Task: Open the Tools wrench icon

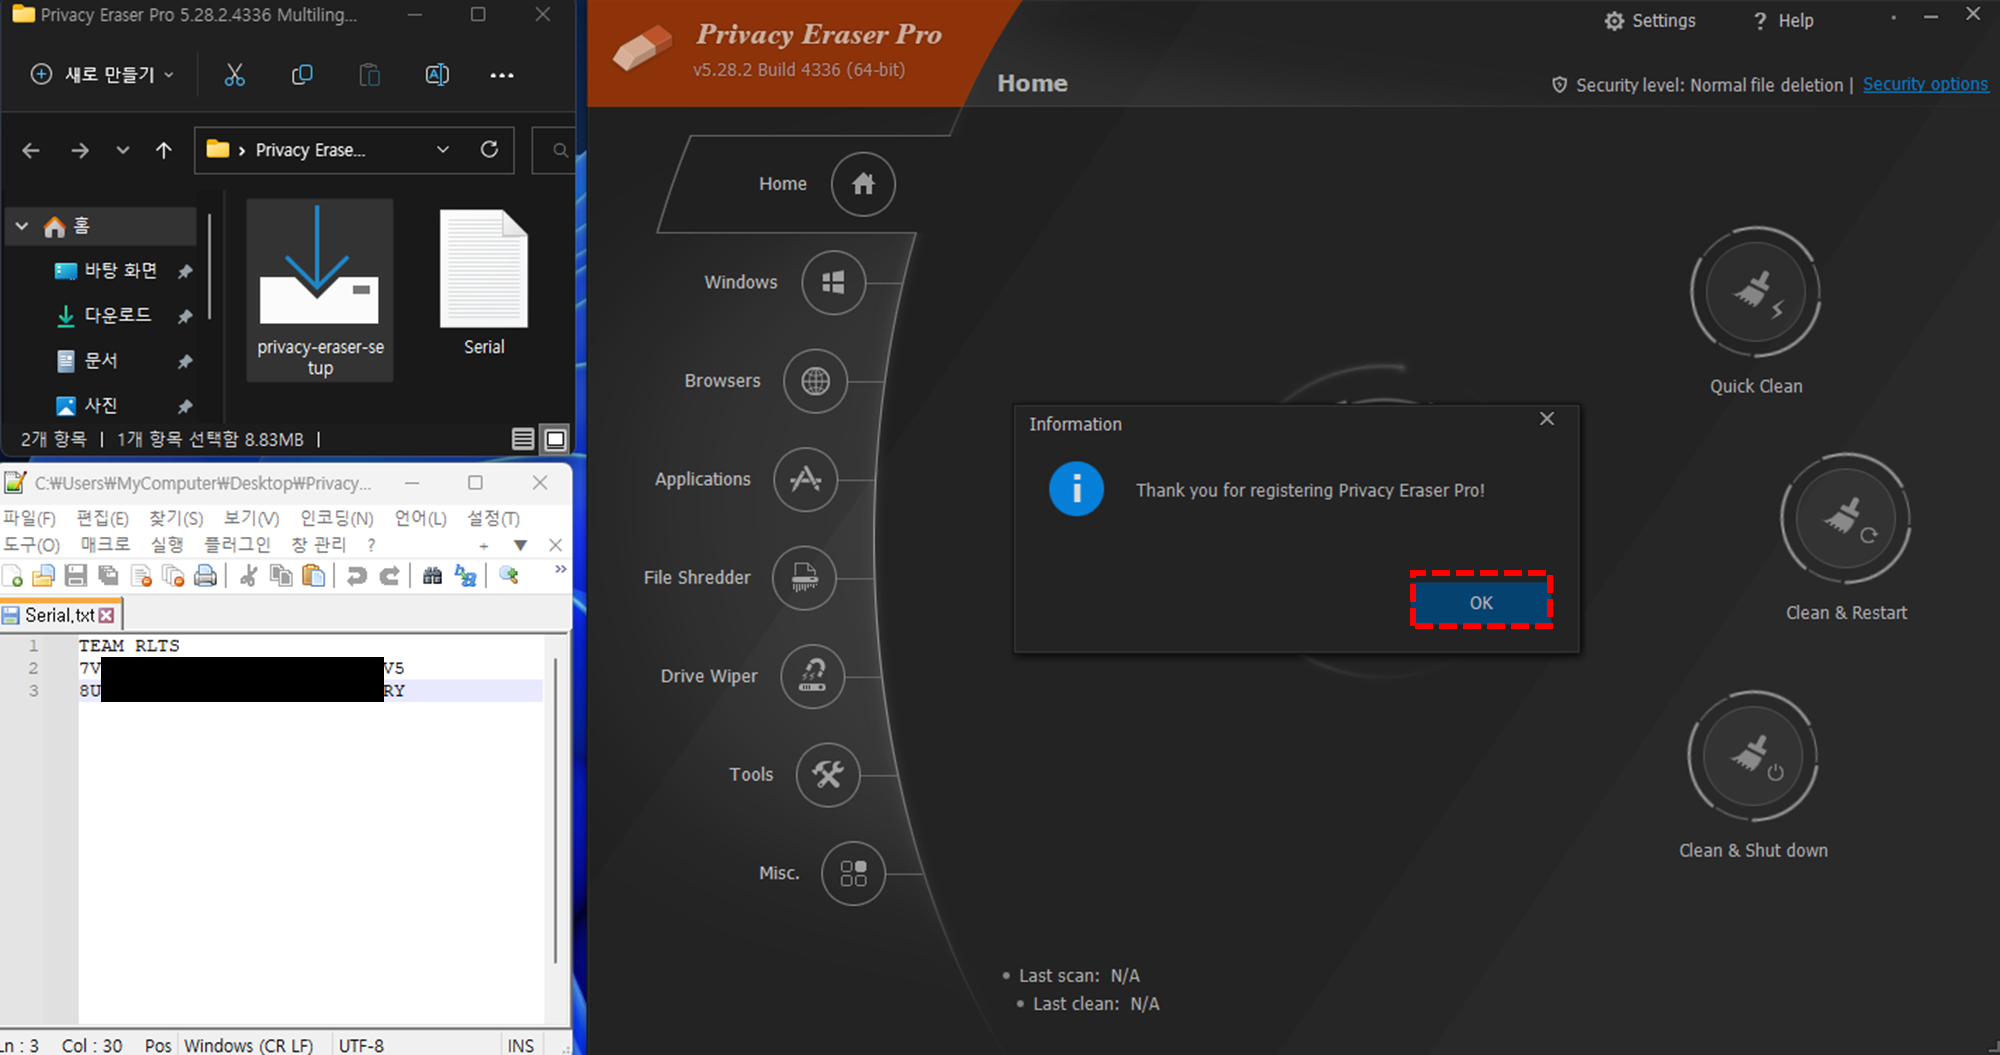Action: pos(828,774)
